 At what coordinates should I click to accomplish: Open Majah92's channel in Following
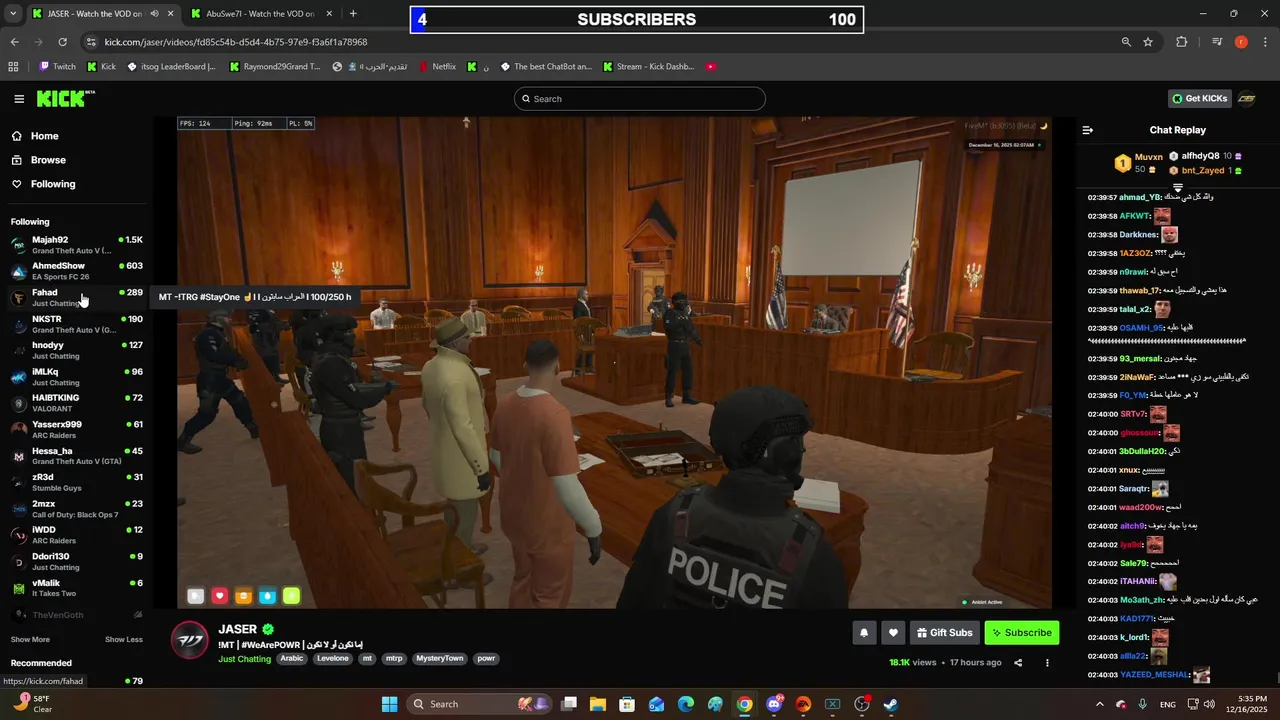point(76,245)
